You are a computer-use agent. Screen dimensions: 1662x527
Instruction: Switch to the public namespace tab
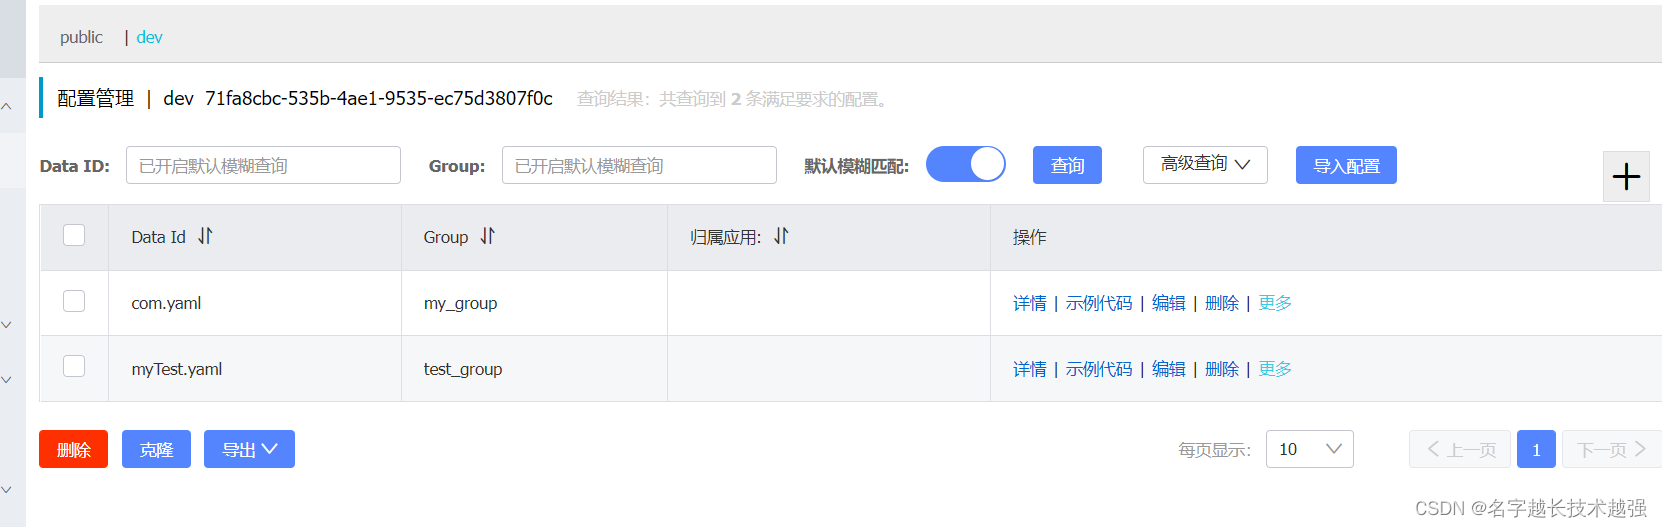(x=81, y=37)
